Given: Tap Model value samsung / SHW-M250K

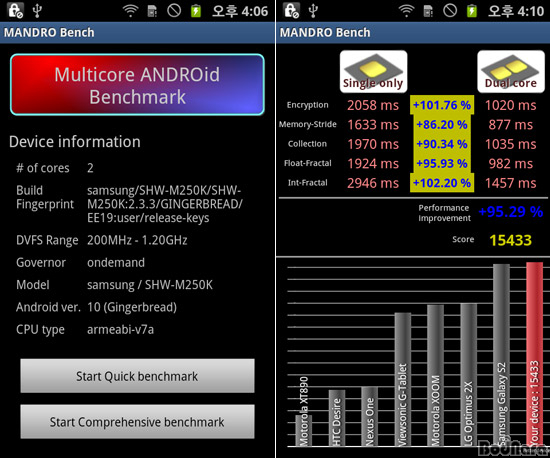Looking at the screenshot, I should tap(150, 285).
